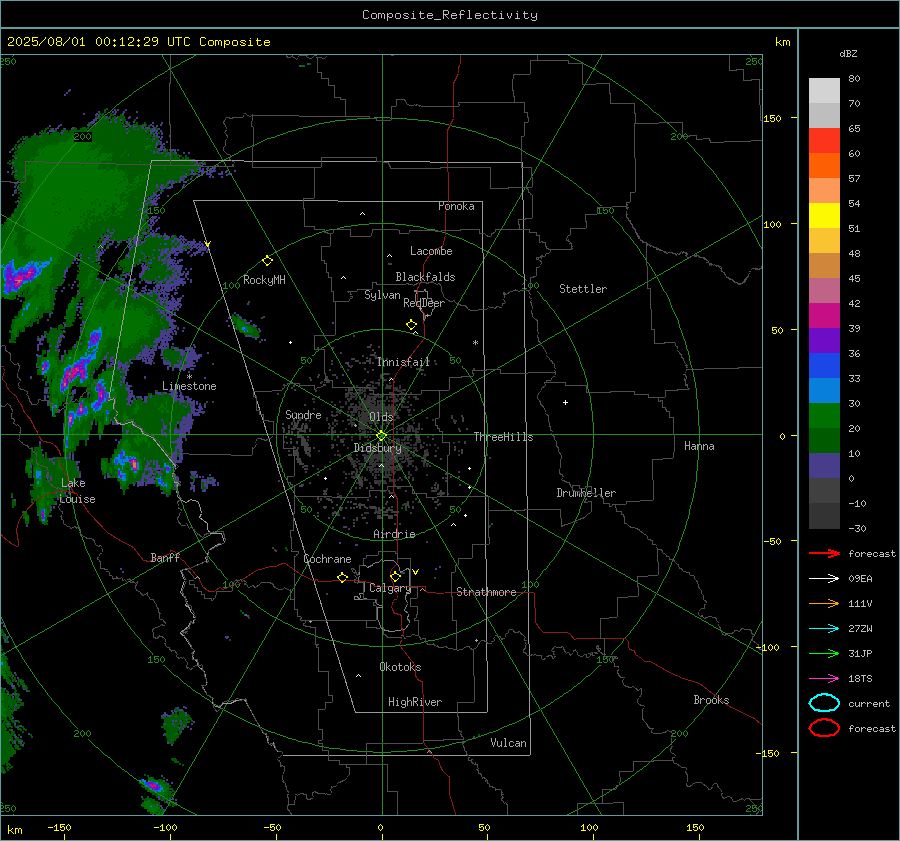Click the Sylvan label on the map
The width and height of the screenshot is (900, 841).
pyautogui.click(x=382, y=295)
